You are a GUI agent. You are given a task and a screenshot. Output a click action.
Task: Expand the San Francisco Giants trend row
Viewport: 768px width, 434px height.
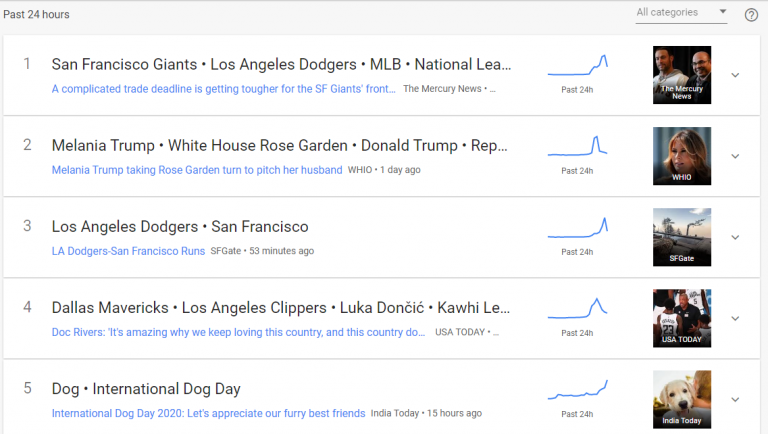(735, 75)
